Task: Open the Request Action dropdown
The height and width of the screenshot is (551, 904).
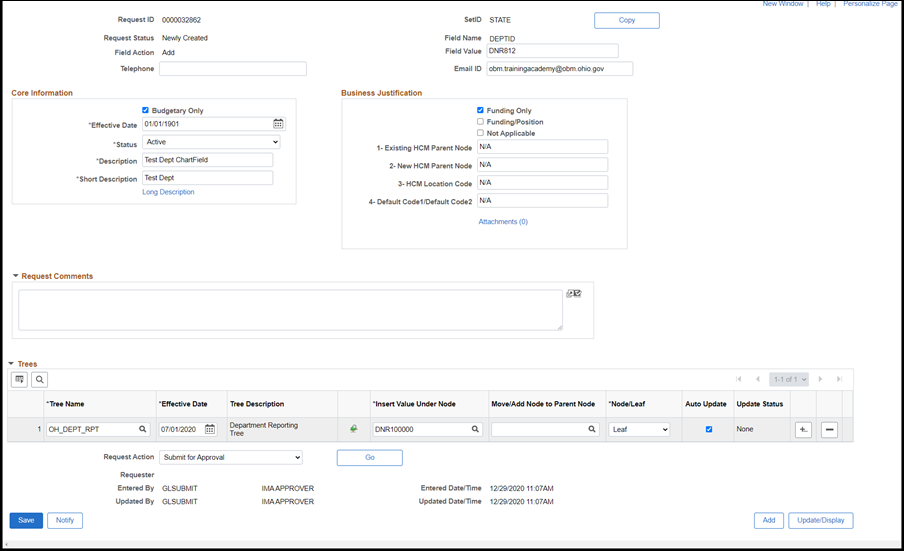Action: pyautogui.click(x=230, y=457)
